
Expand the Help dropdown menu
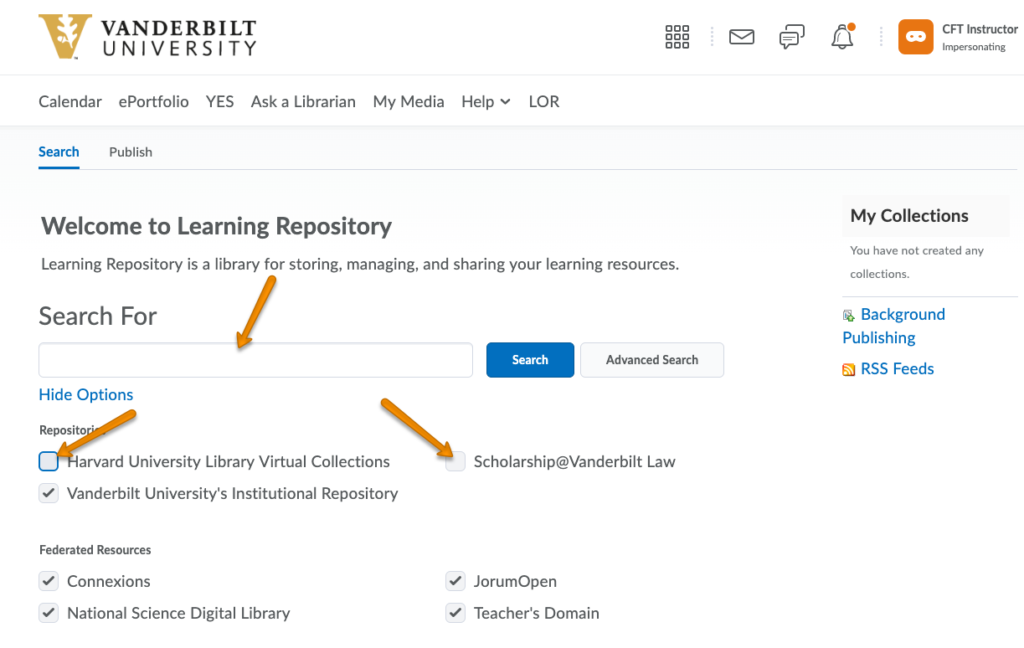[x=485, y=101]
